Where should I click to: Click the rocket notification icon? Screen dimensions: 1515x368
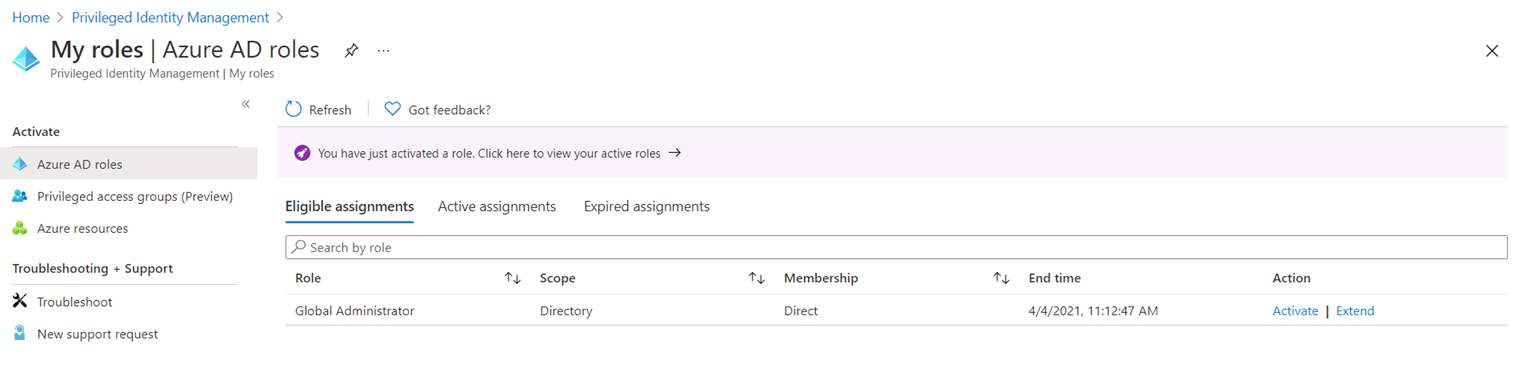coord(302,153)
